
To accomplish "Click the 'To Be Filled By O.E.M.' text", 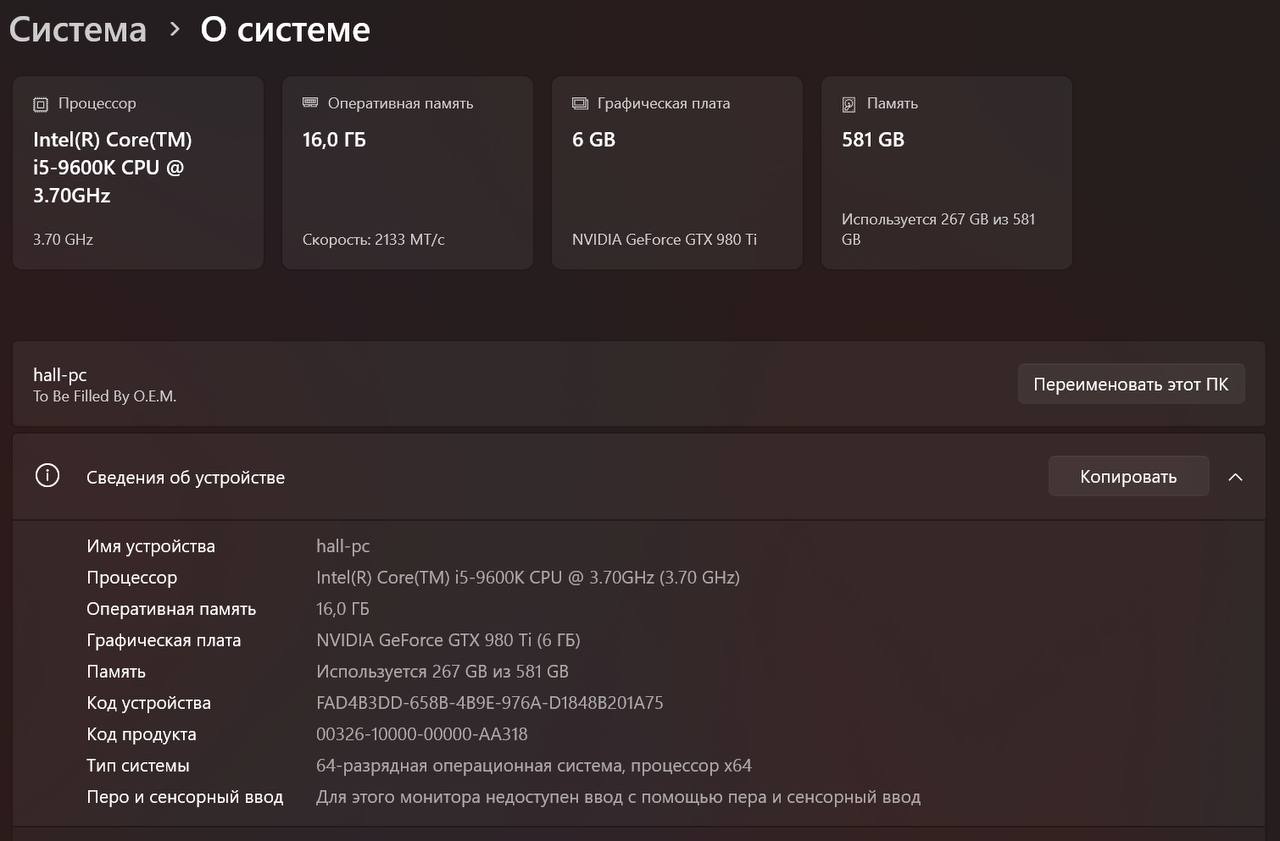I will point(105,396).
